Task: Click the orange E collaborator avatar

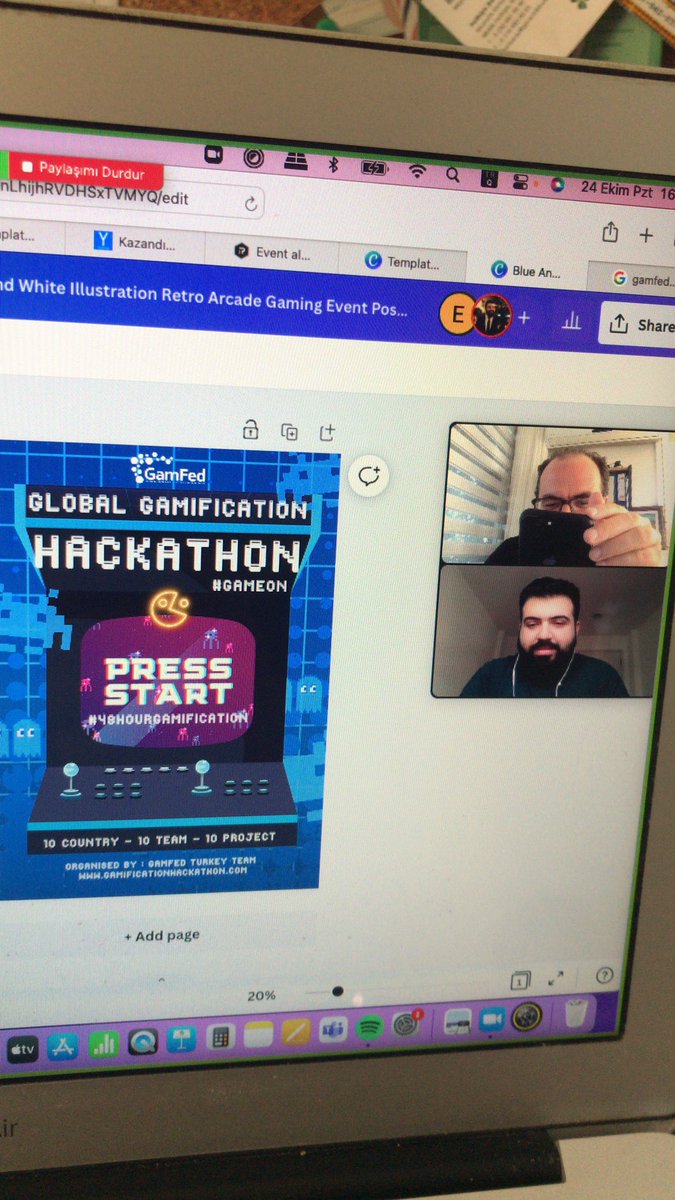Action: 457,315
